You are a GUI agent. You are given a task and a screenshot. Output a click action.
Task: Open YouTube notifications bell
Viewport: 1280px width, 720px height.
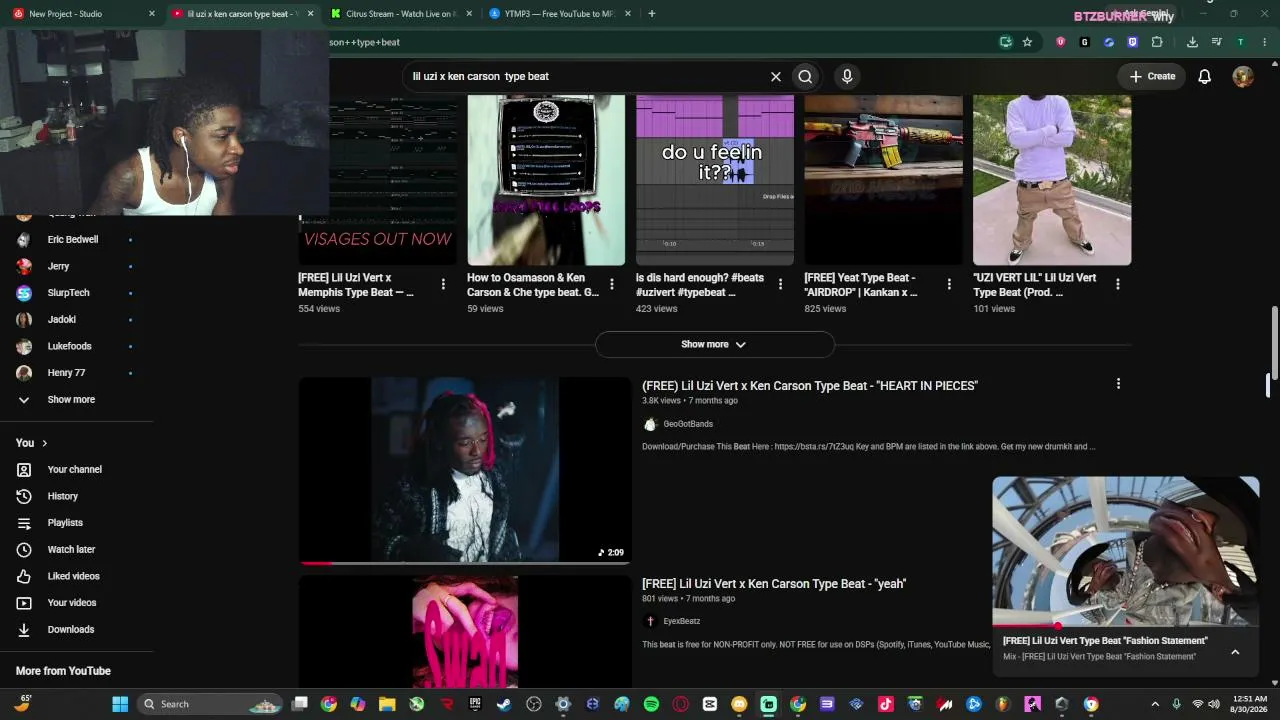tap(1205, 77)
